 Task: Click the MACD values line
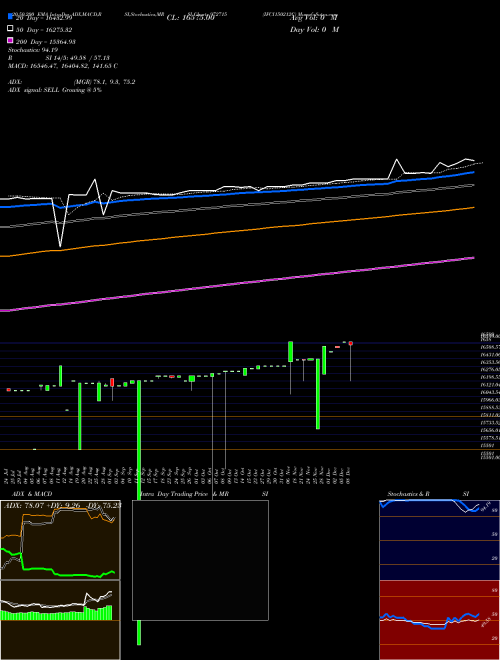pos(63,66)
